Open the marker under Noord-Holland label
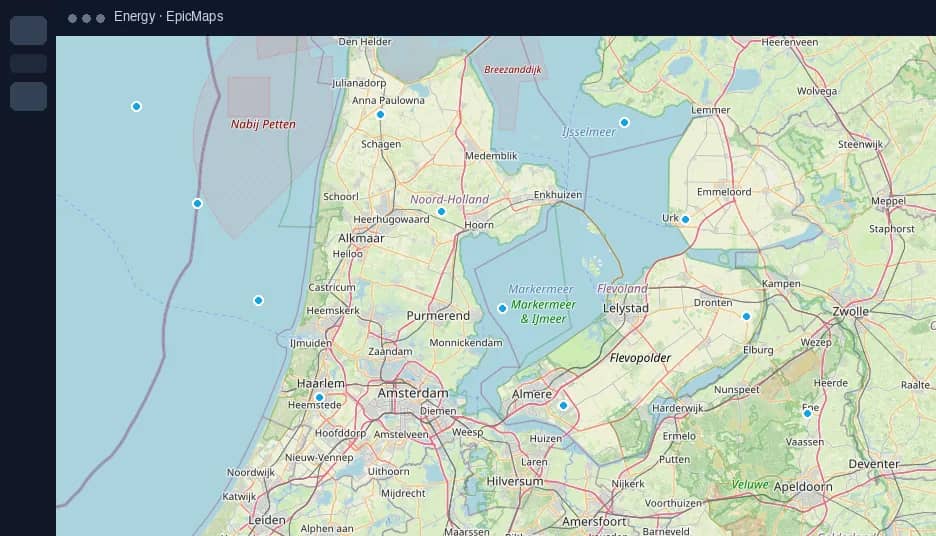Viewport: 936px width, 536px height. [x=441, y=212]
